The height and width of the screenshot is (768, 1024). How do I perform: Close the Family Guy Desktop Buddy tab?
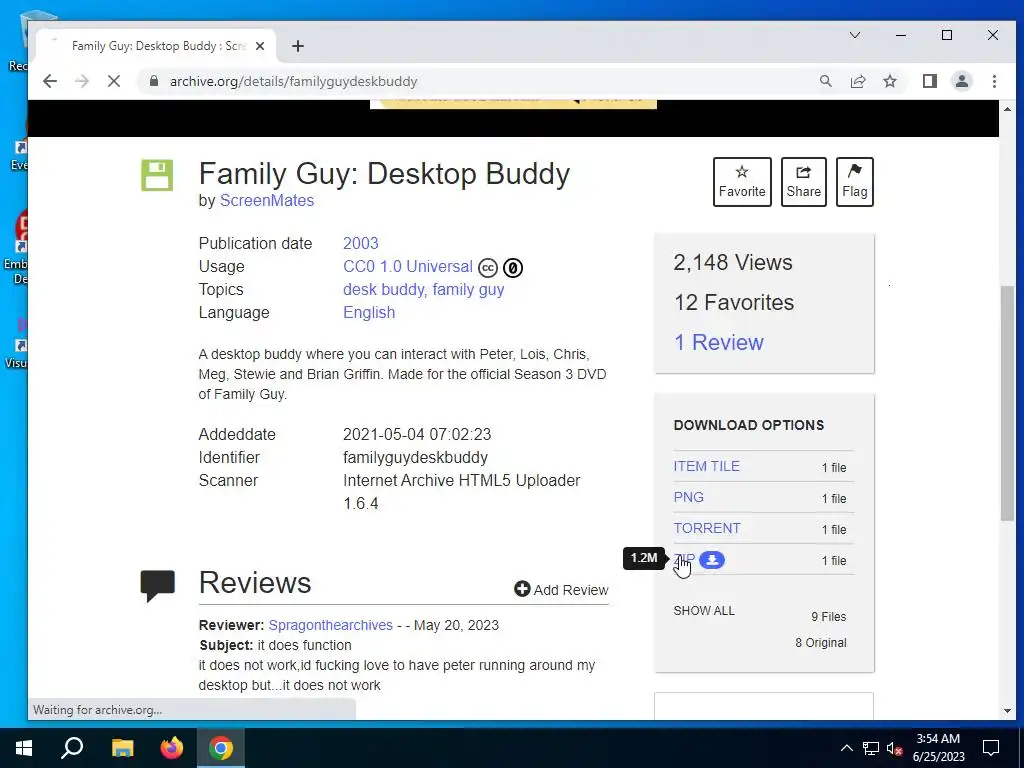260,46
